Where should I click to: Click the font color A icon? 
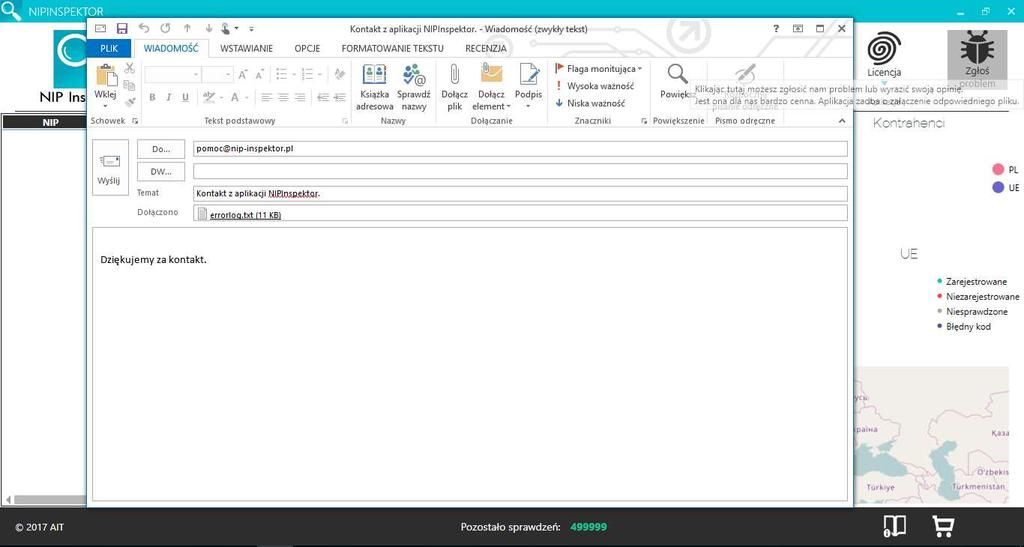coord(235,97)
